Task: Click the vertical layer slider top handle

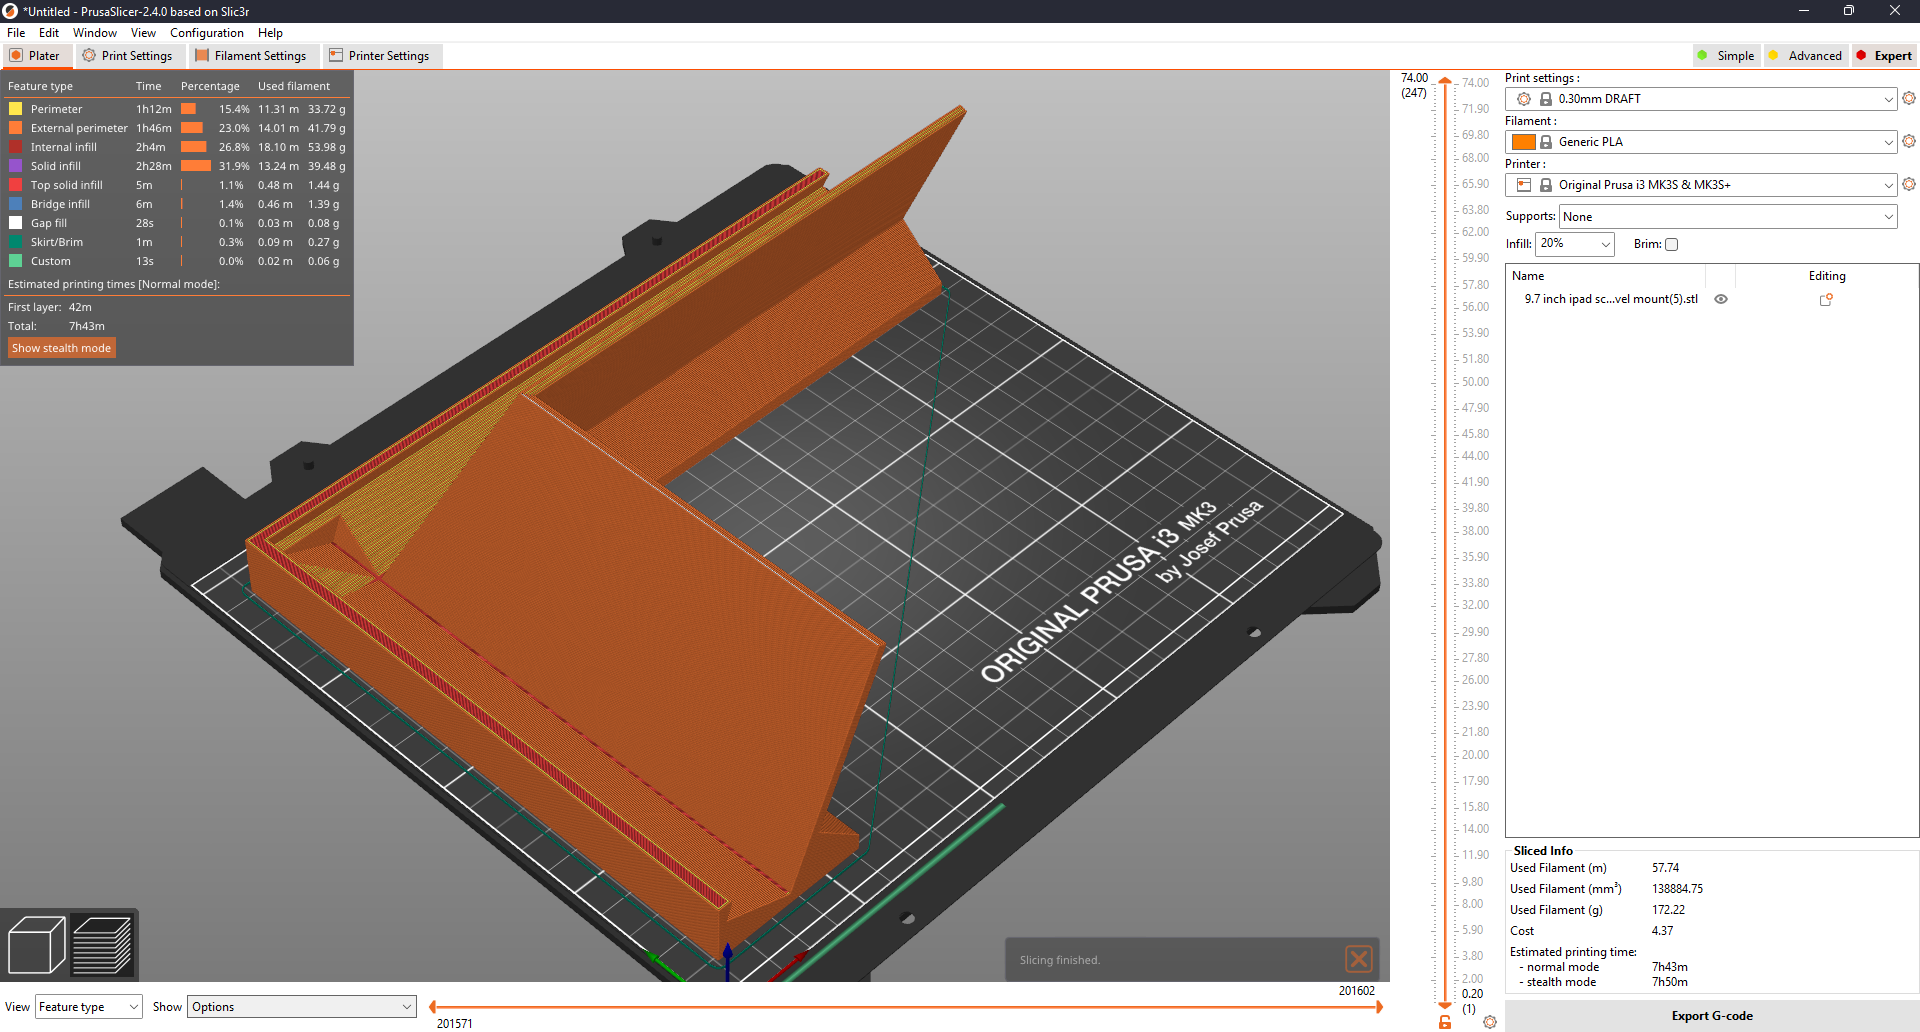Action: (1445, 81)
